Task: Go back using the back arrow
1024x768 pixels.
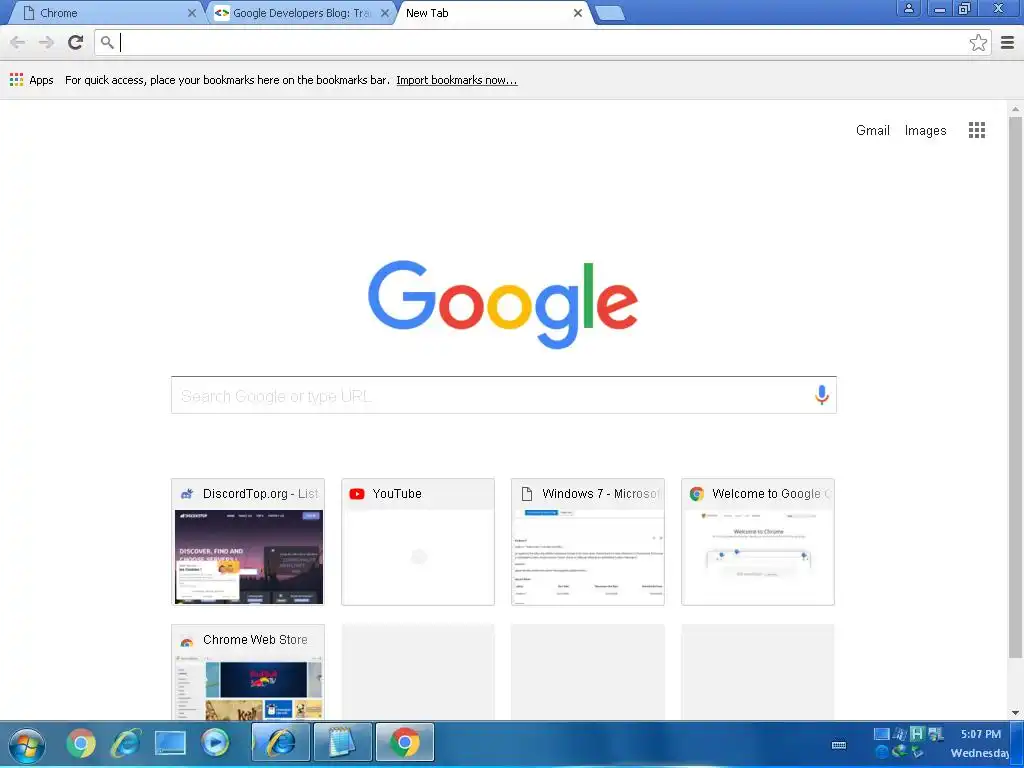Action: click(18, 42)
